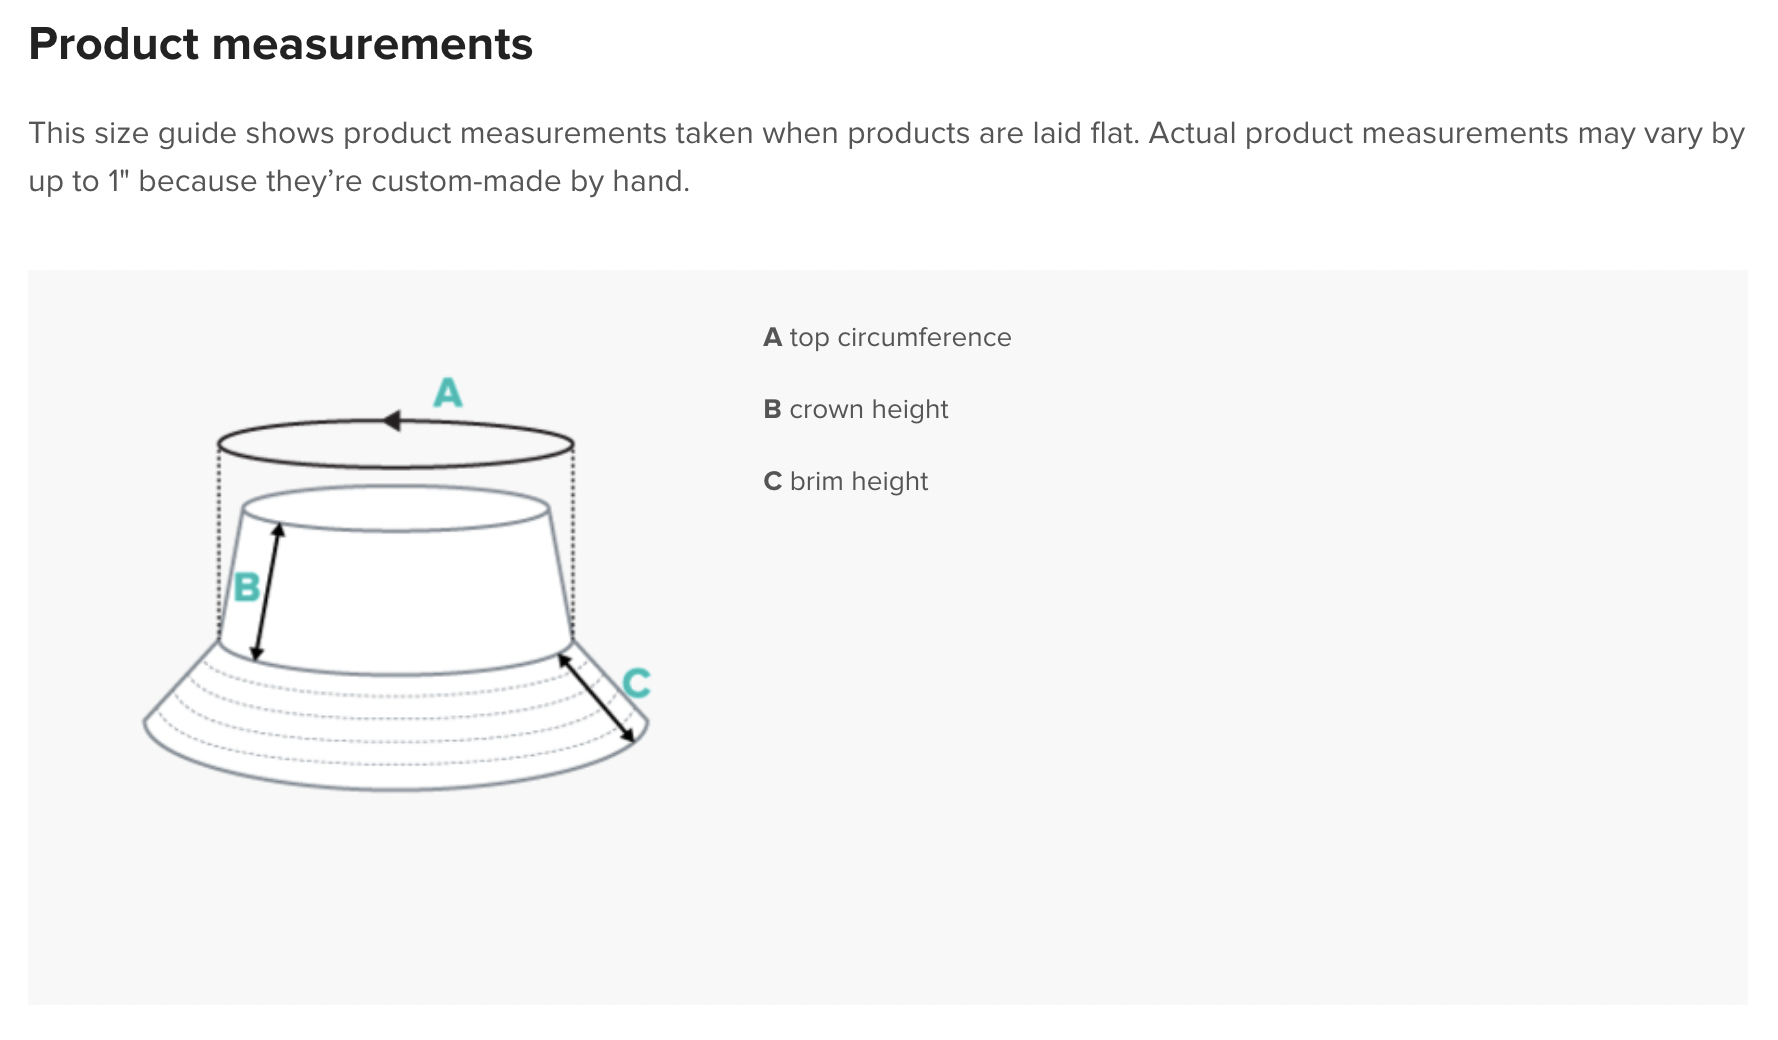This screenshot has height=1040, width=1778.
Task: Click the crown height double arrow
Action: (267, 592)
